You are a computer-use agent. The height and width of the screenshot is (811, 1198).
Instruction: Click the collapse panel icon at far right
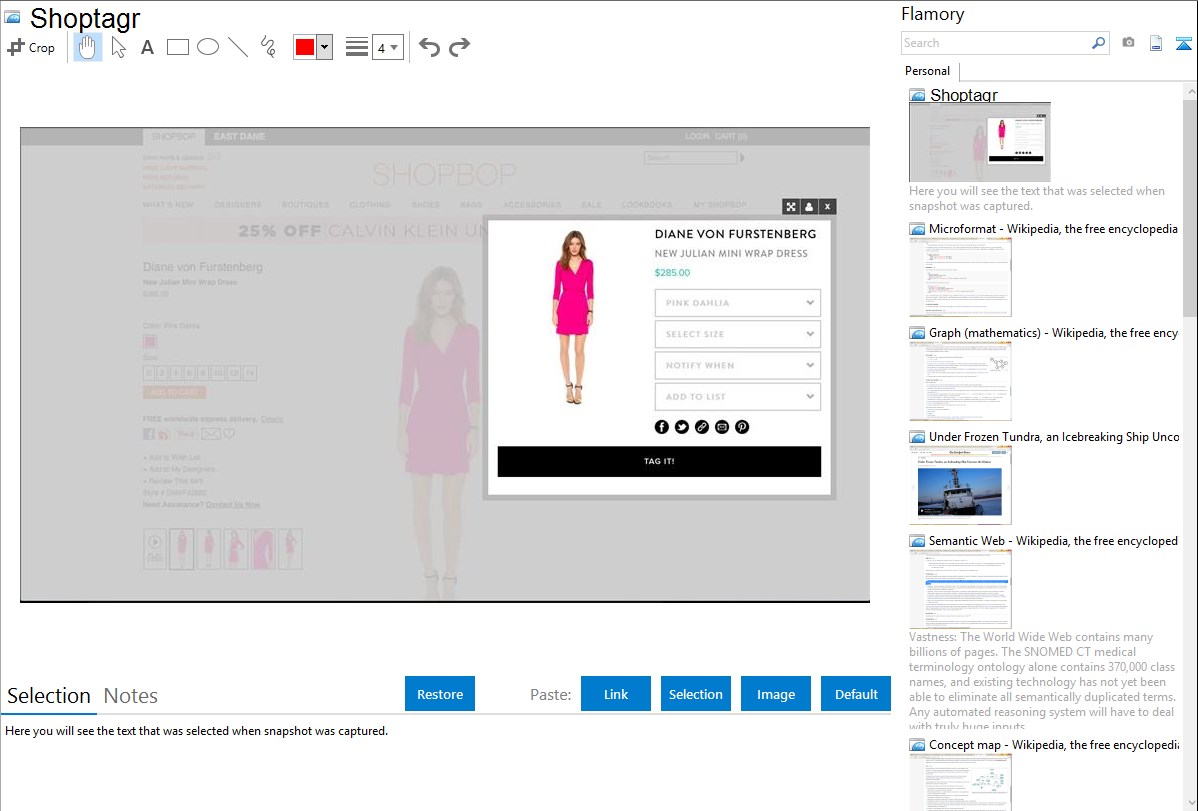(x=1183, y=43)
